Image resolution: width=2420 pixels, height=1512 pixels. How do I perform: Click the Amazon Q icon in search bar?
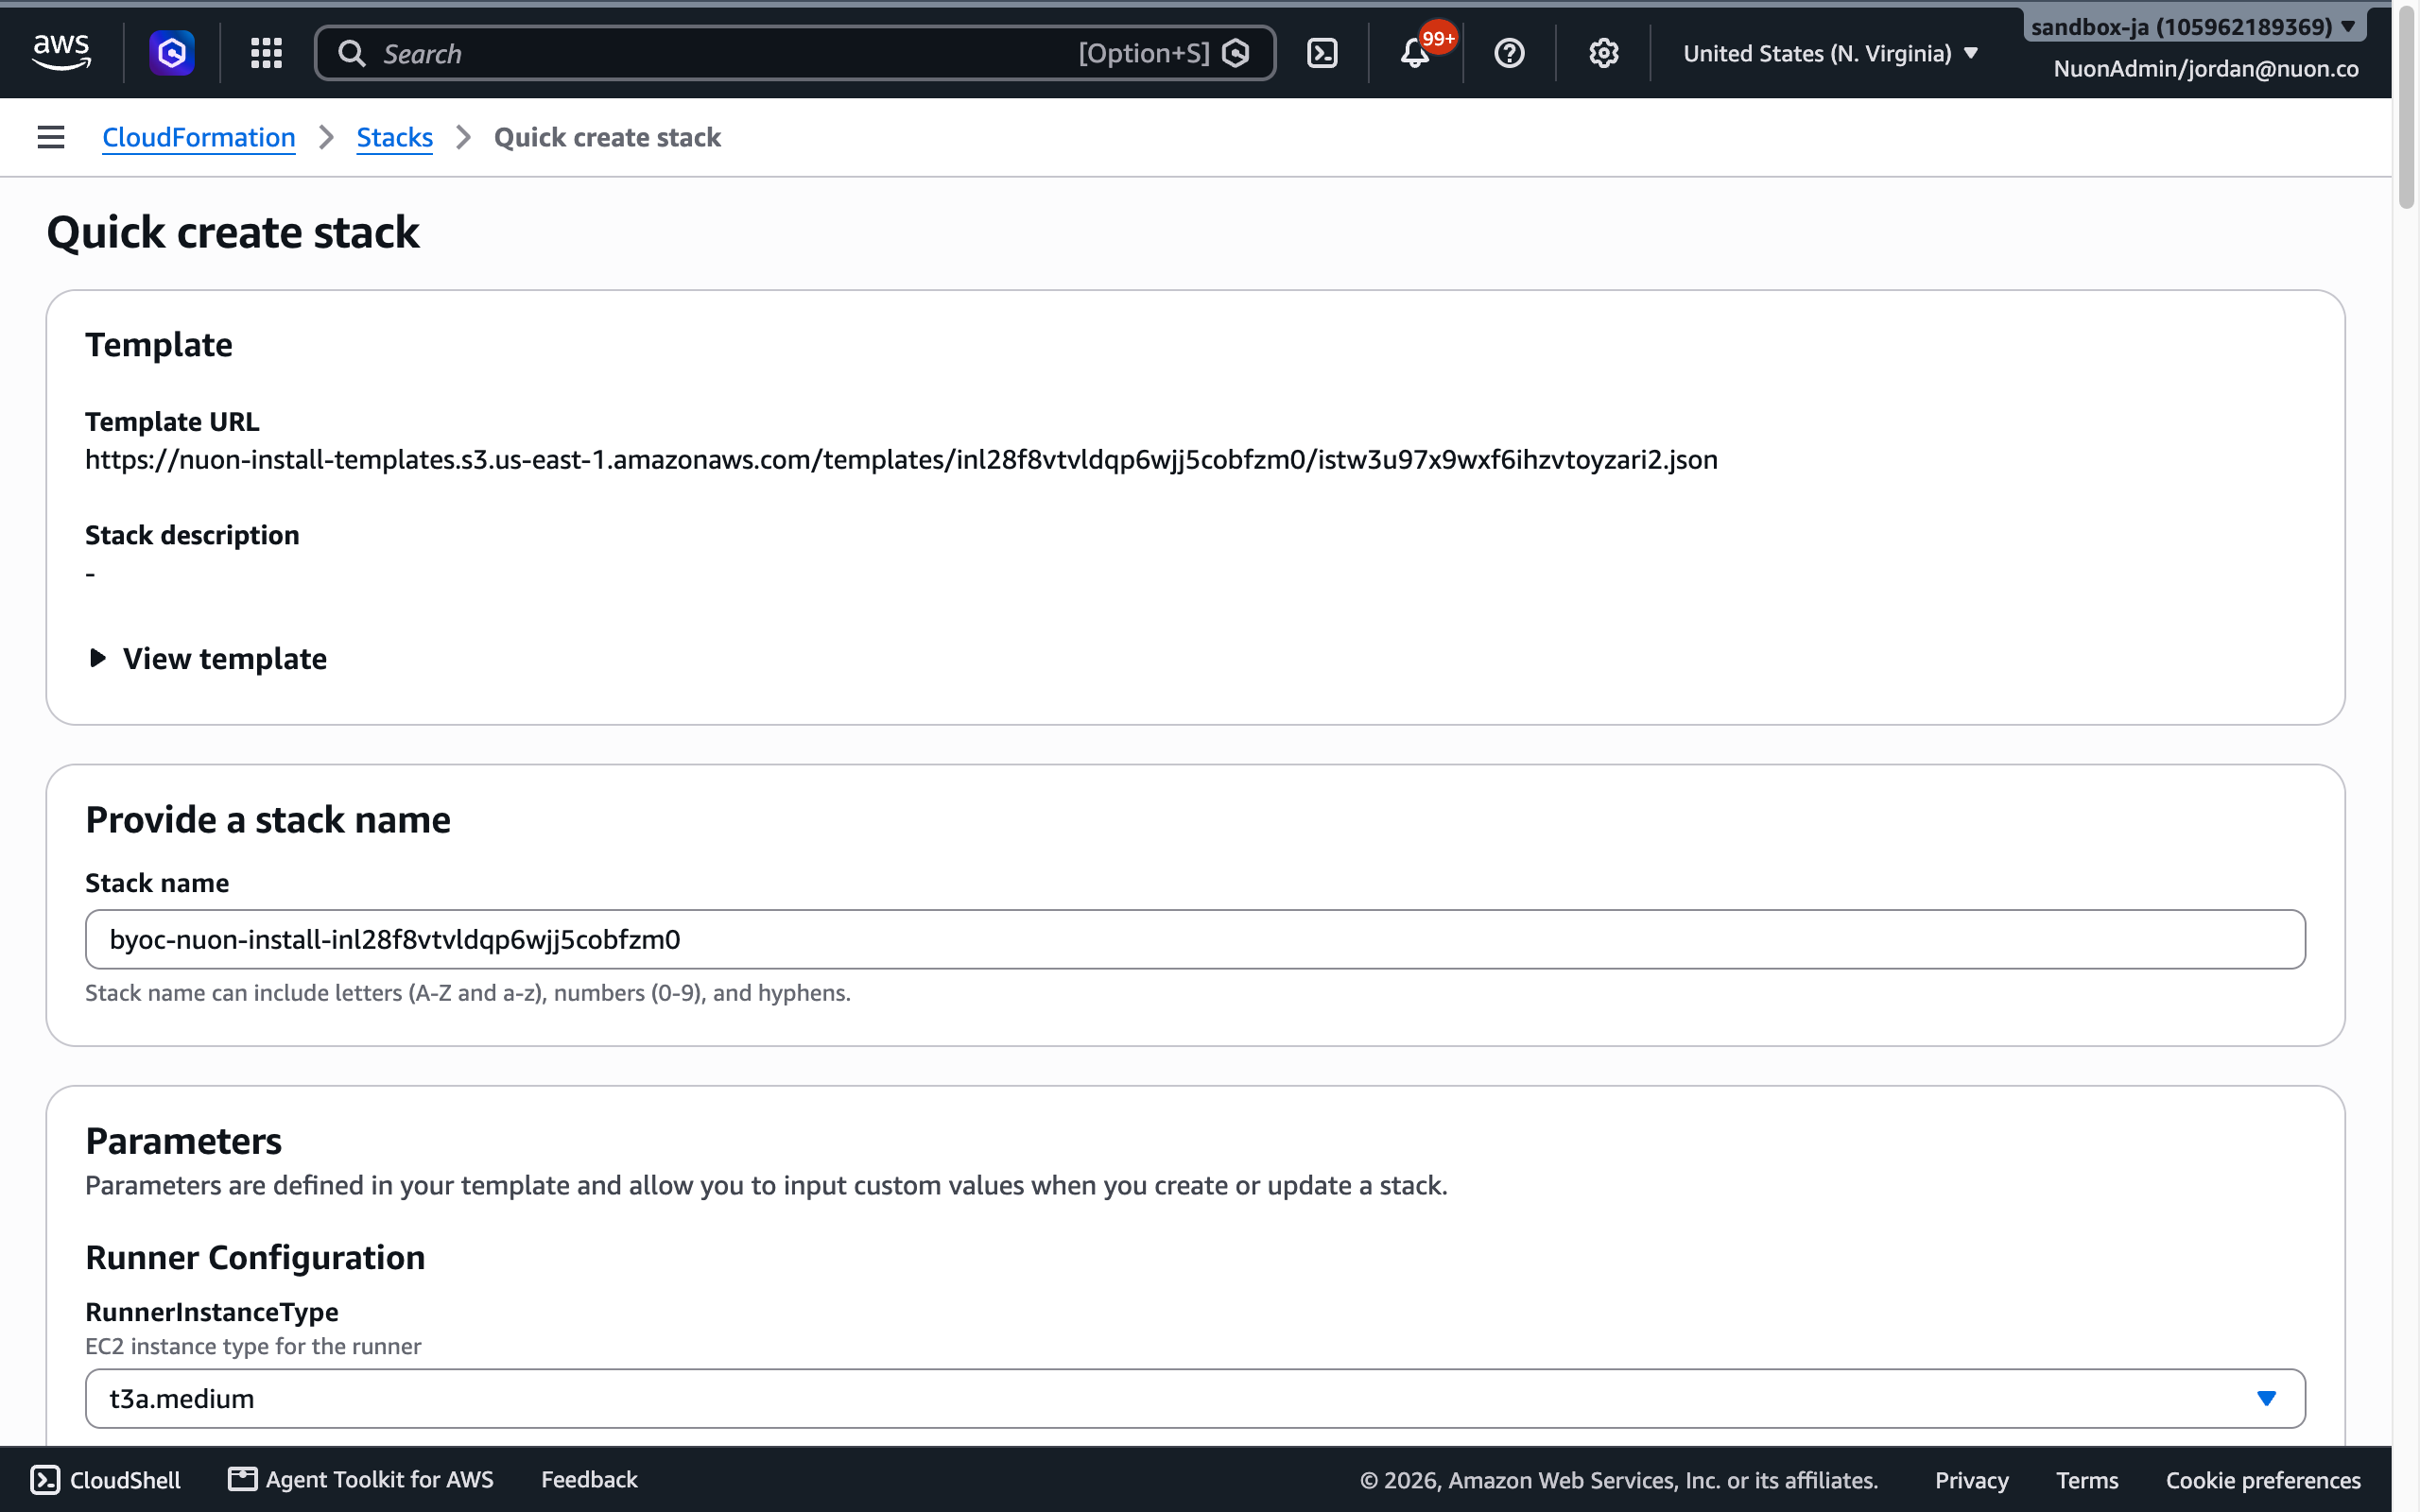click(1236, 53)
